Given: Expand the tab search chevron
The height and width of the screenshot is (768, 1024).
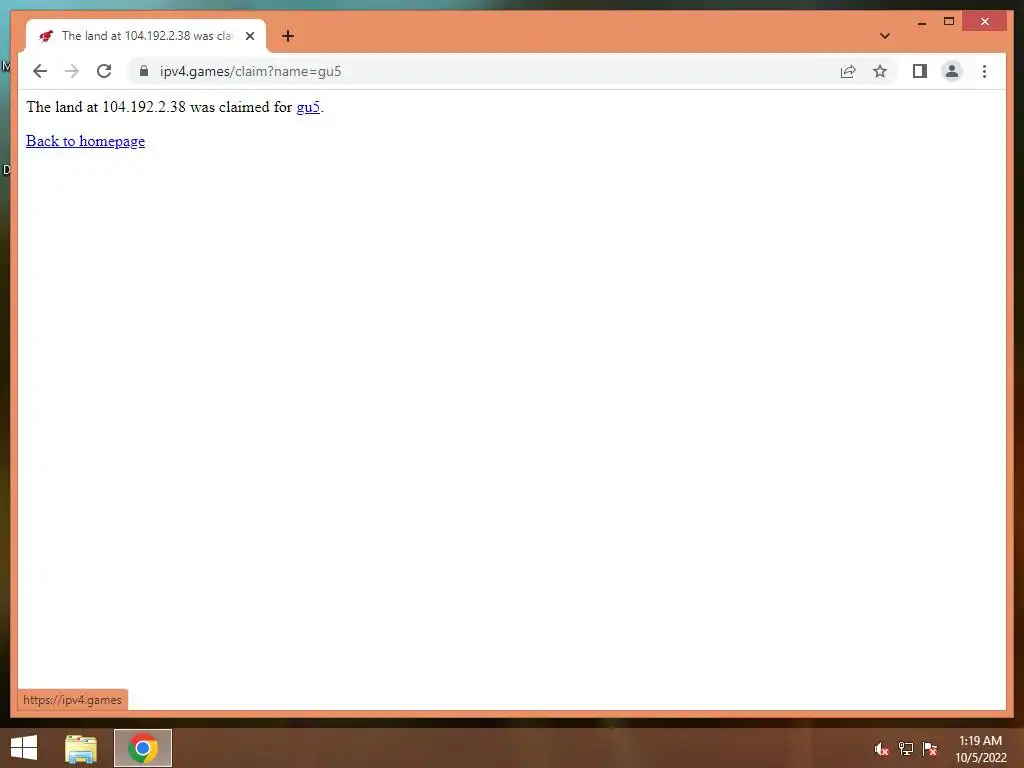Looking at the screenshot, I should [x=885, y=36].
